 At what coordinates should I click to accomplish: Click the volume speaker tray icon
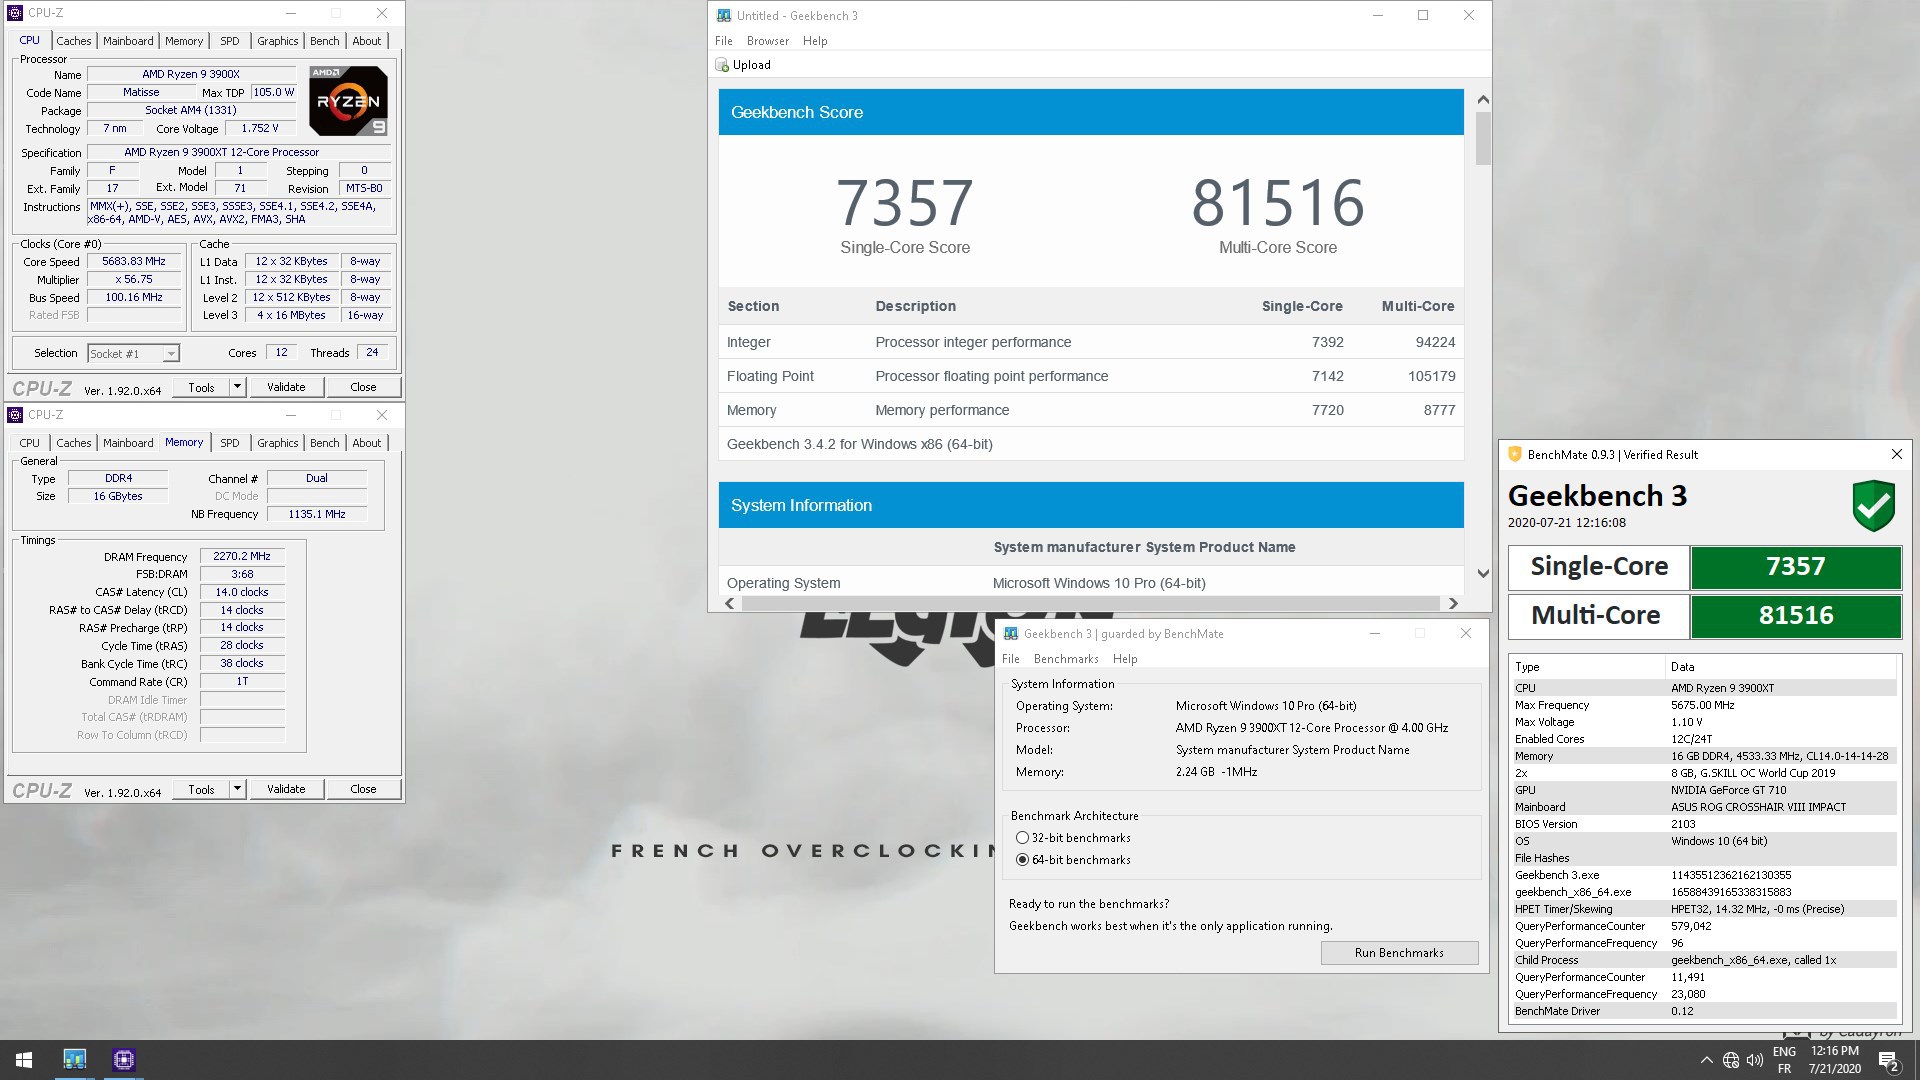tap(1755, 1060)
